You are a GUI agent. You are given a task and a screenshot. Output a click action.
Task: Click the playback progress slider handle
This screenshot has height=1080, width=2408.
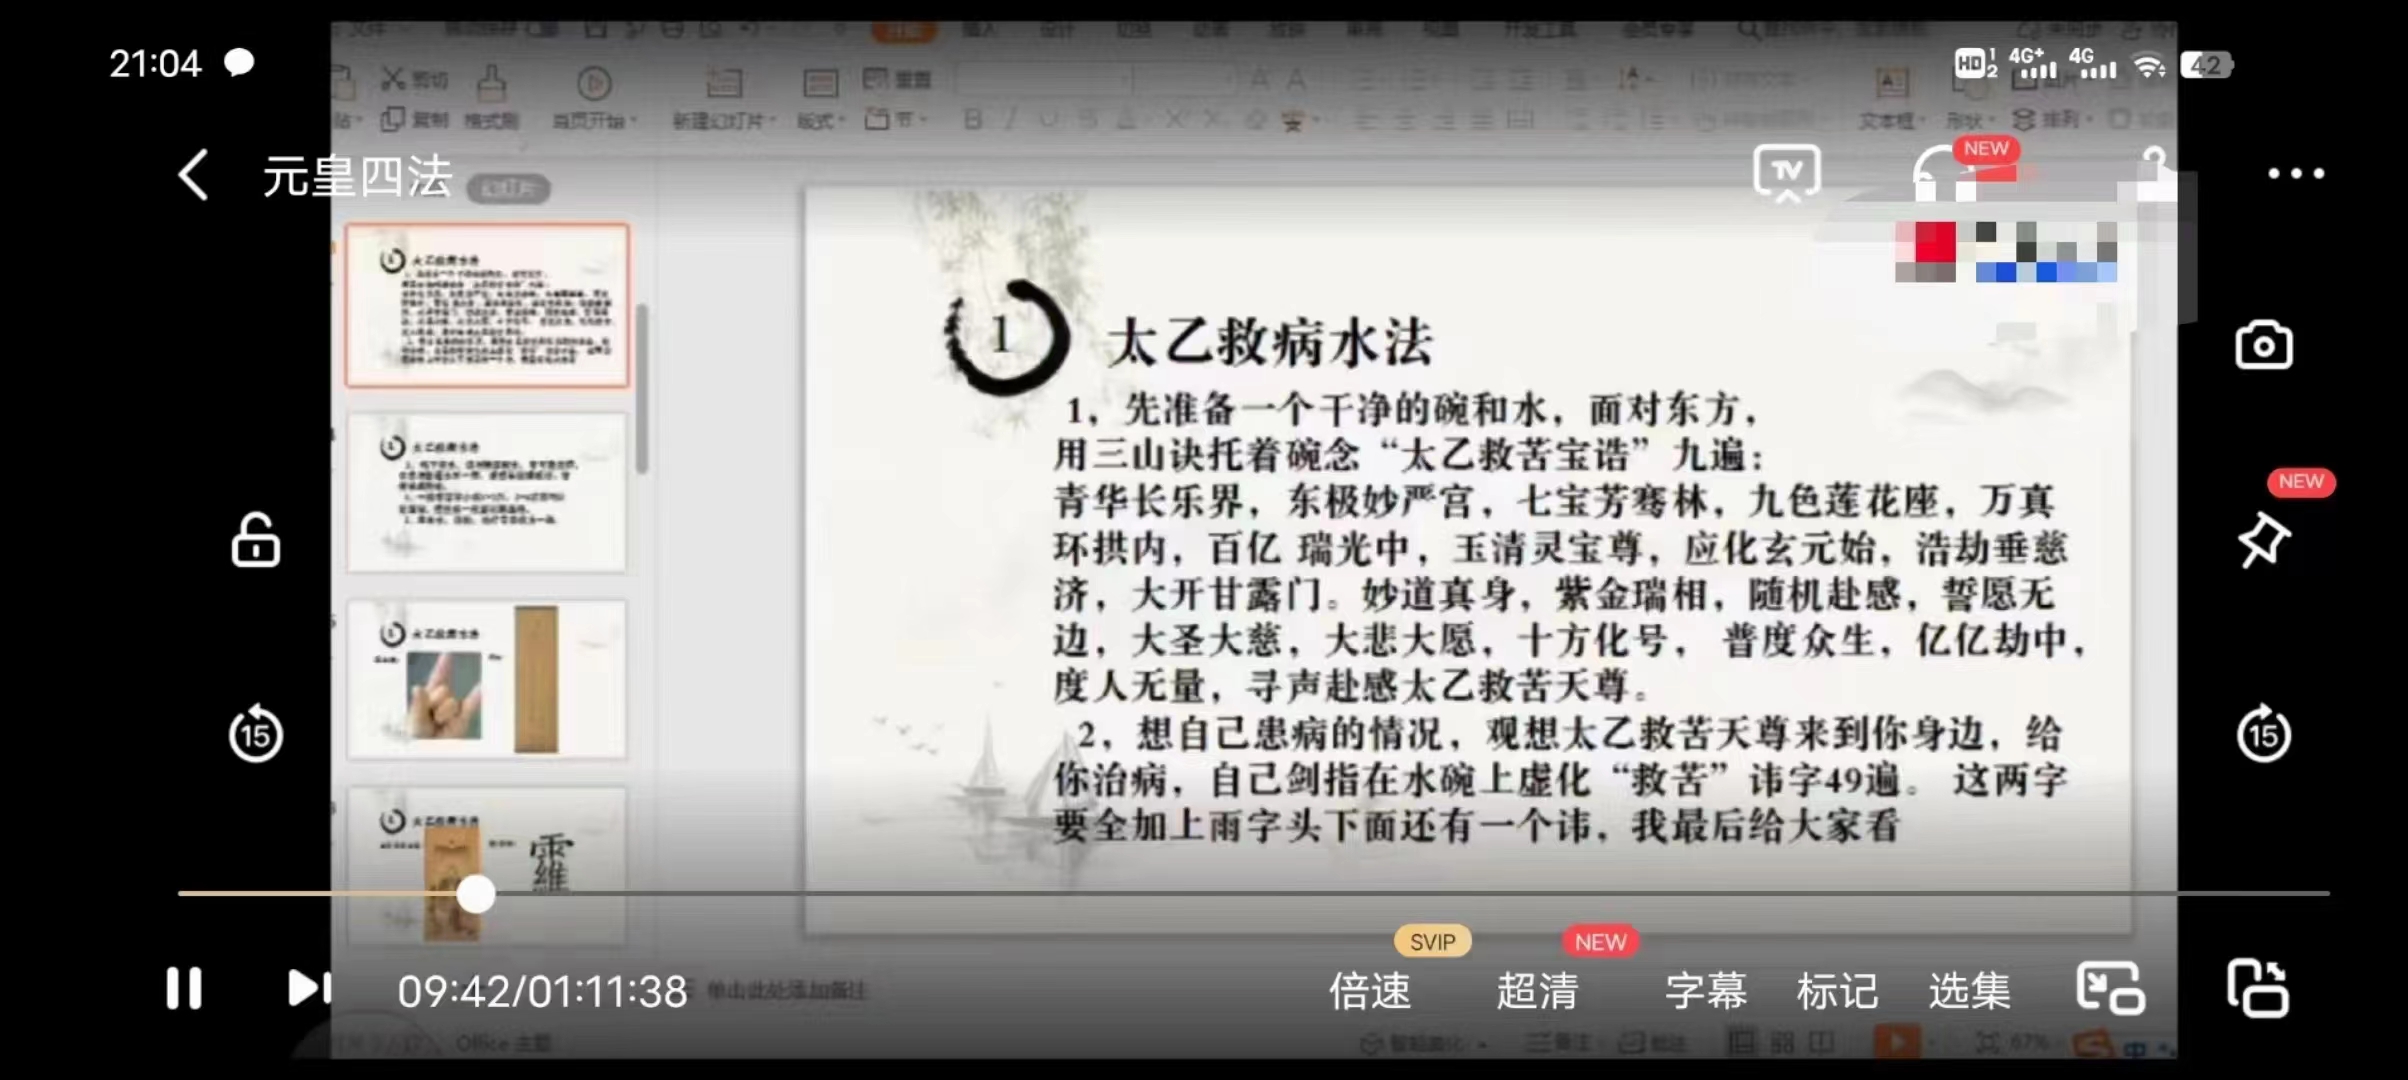tap(477, 893)
